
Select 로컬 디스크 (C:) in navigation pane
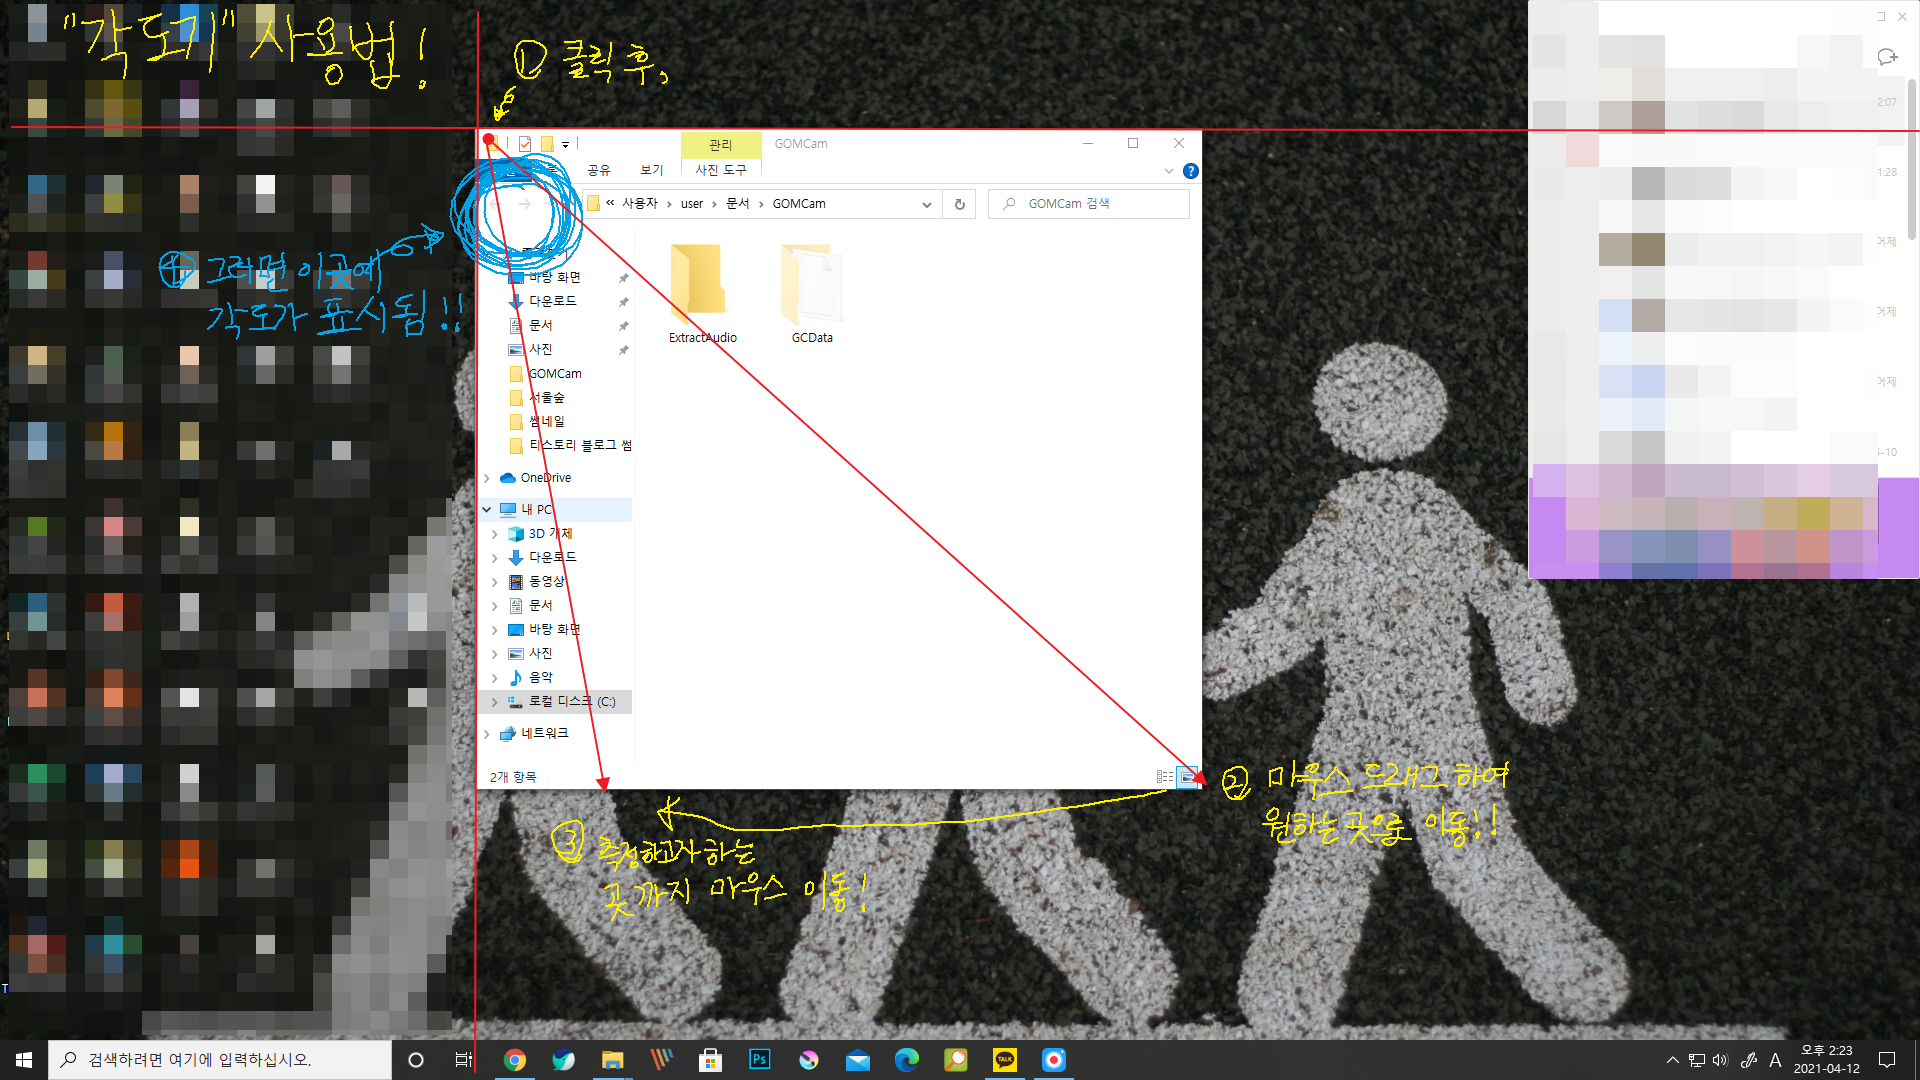click(x=571, y=702)
